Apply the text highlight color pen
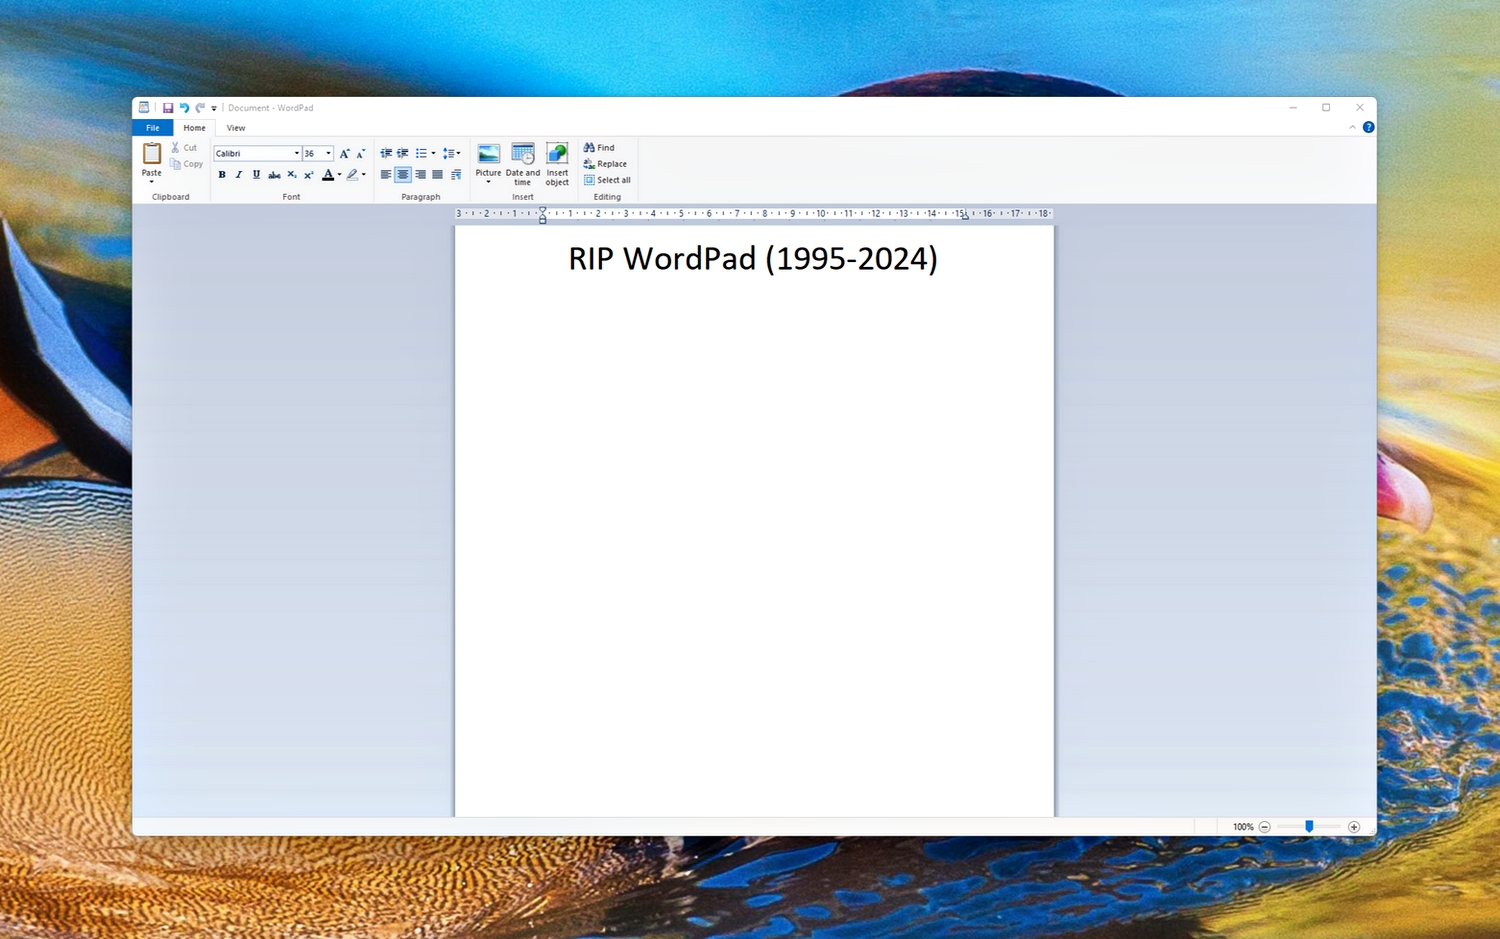This screenshot has width=1500, height=939. point(352,175)
